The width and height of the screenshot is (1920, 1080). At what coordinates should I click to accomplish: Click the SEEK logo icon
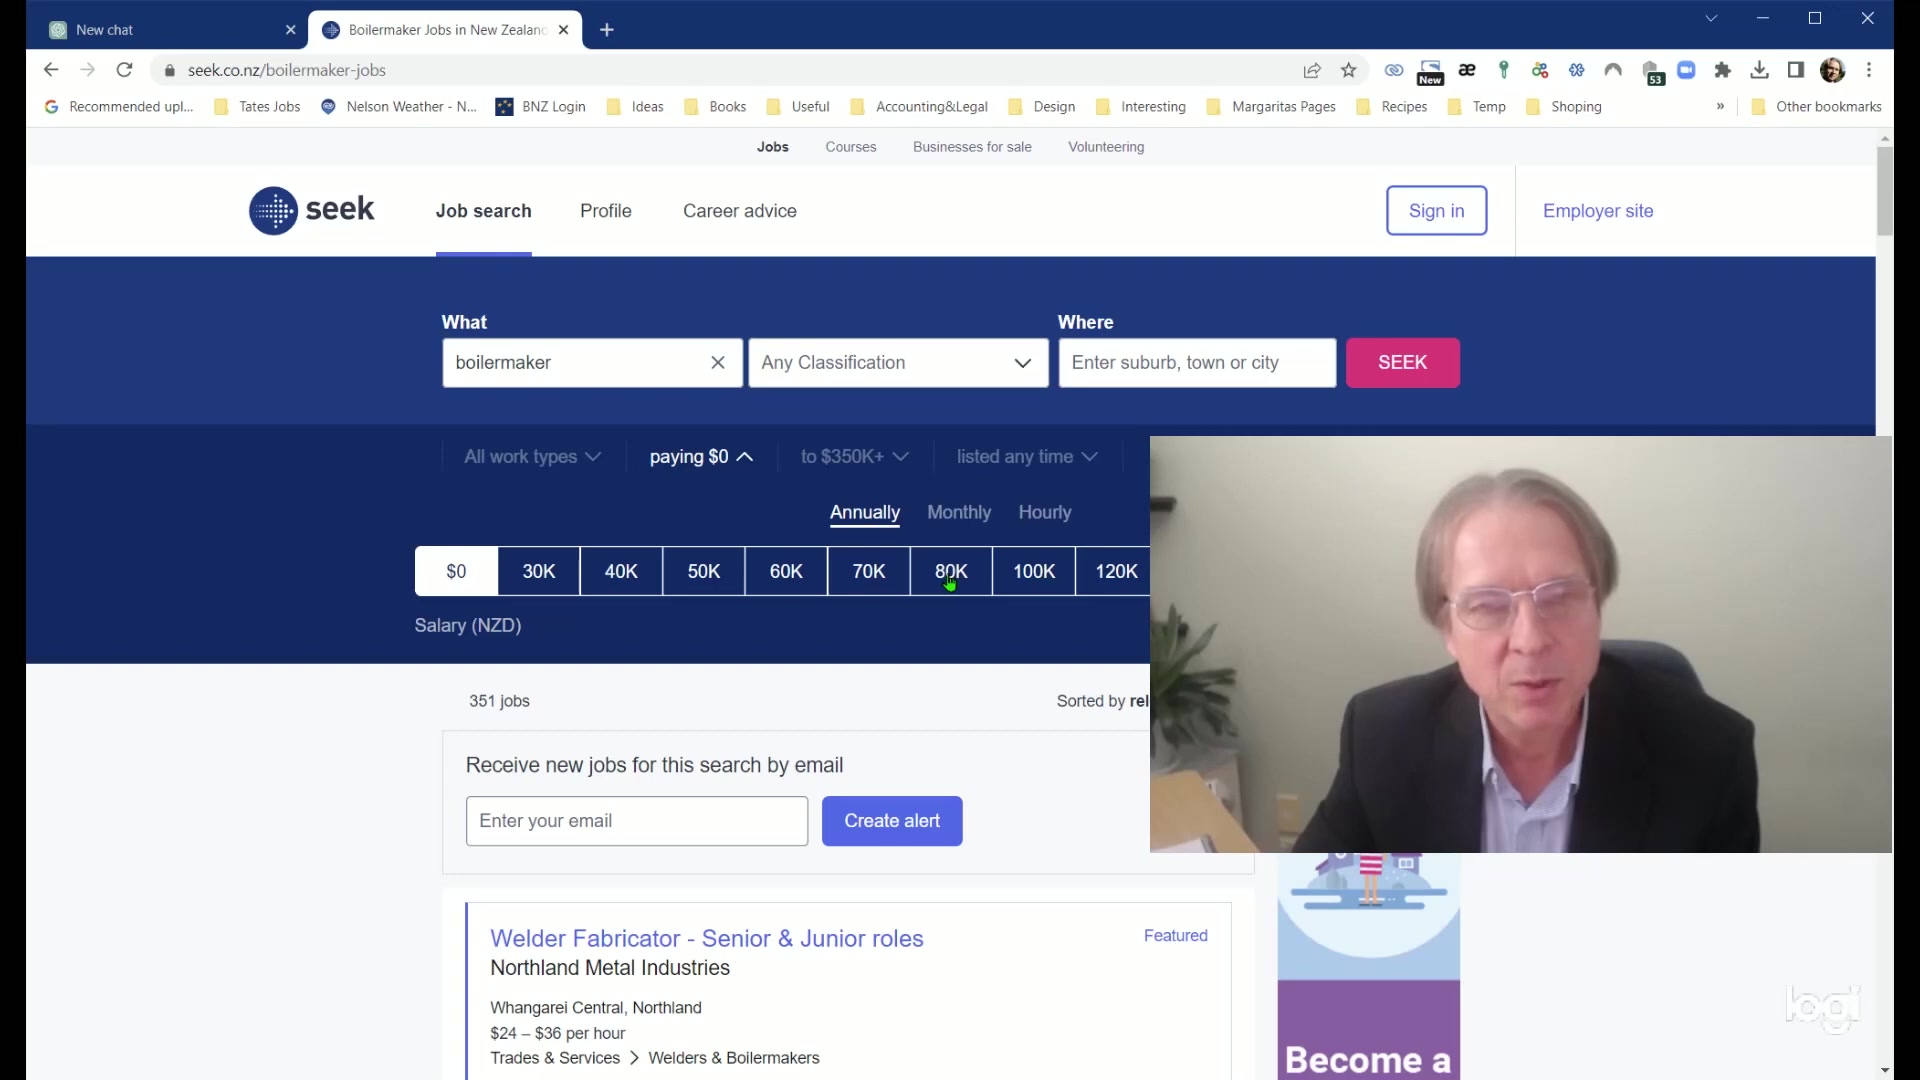[273, 211]
